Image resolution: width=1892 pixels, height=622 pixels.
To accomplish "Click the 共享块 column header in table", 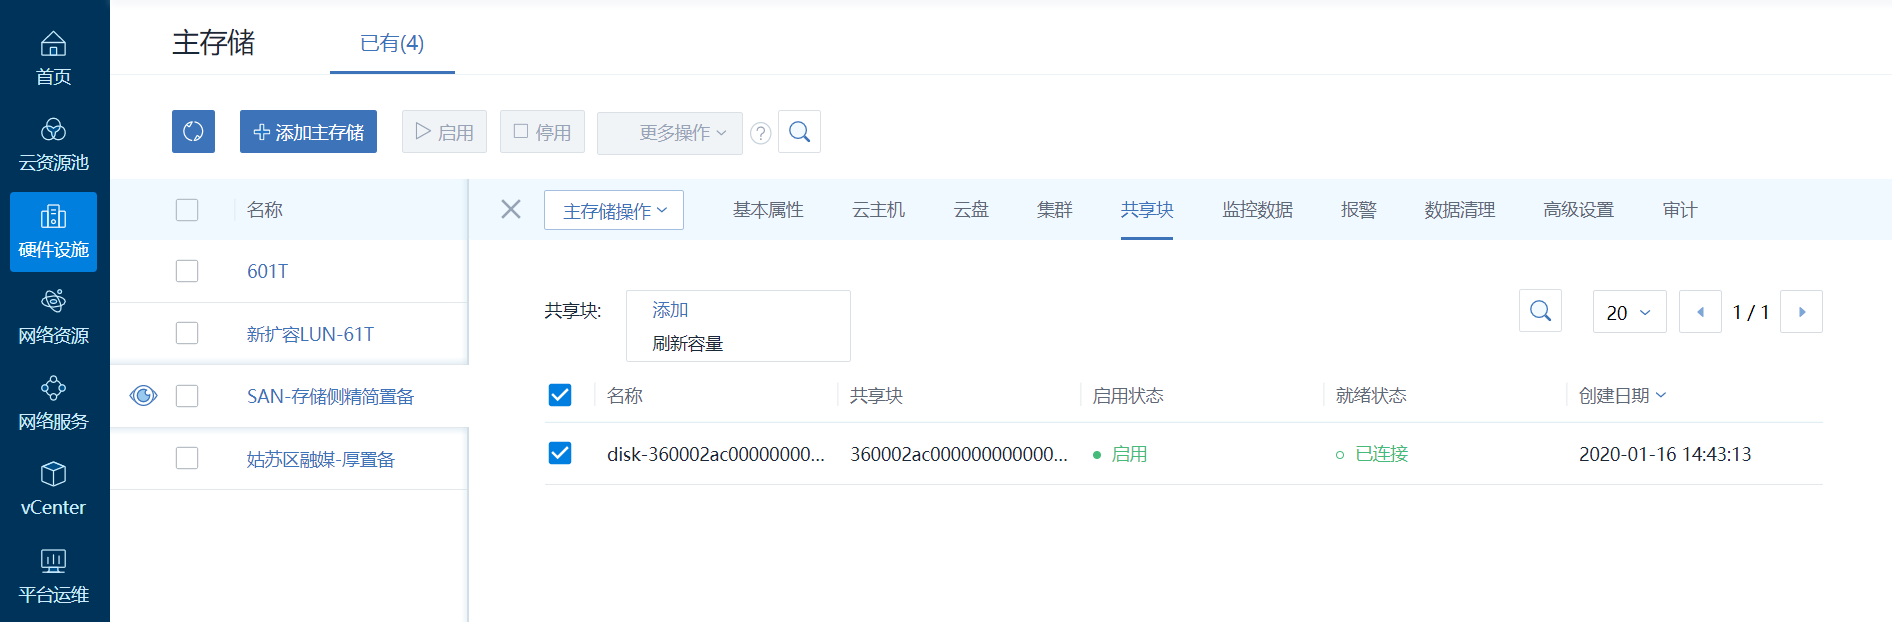I will pyautogui.click(x=876, y=395).
